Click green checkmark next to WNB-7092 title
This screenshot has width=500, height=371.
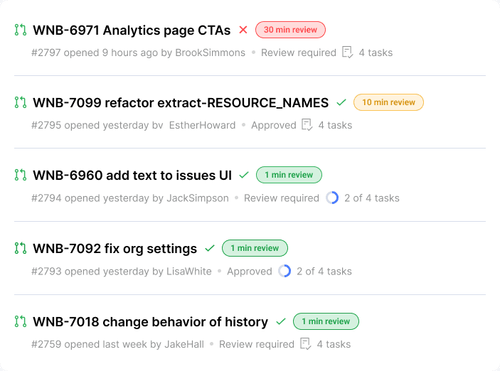[210, 248]
